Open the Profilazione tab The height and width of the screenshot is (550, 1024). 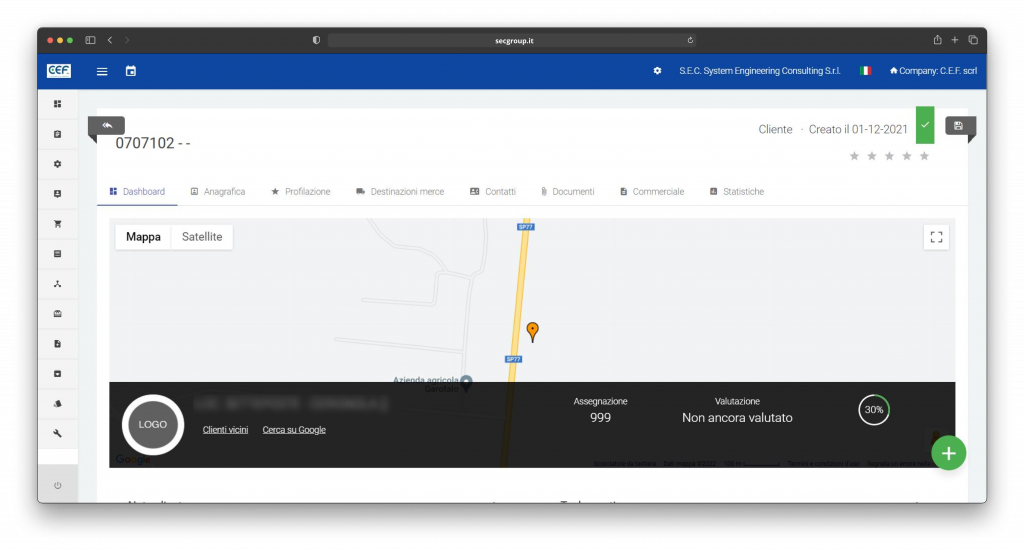301,191
